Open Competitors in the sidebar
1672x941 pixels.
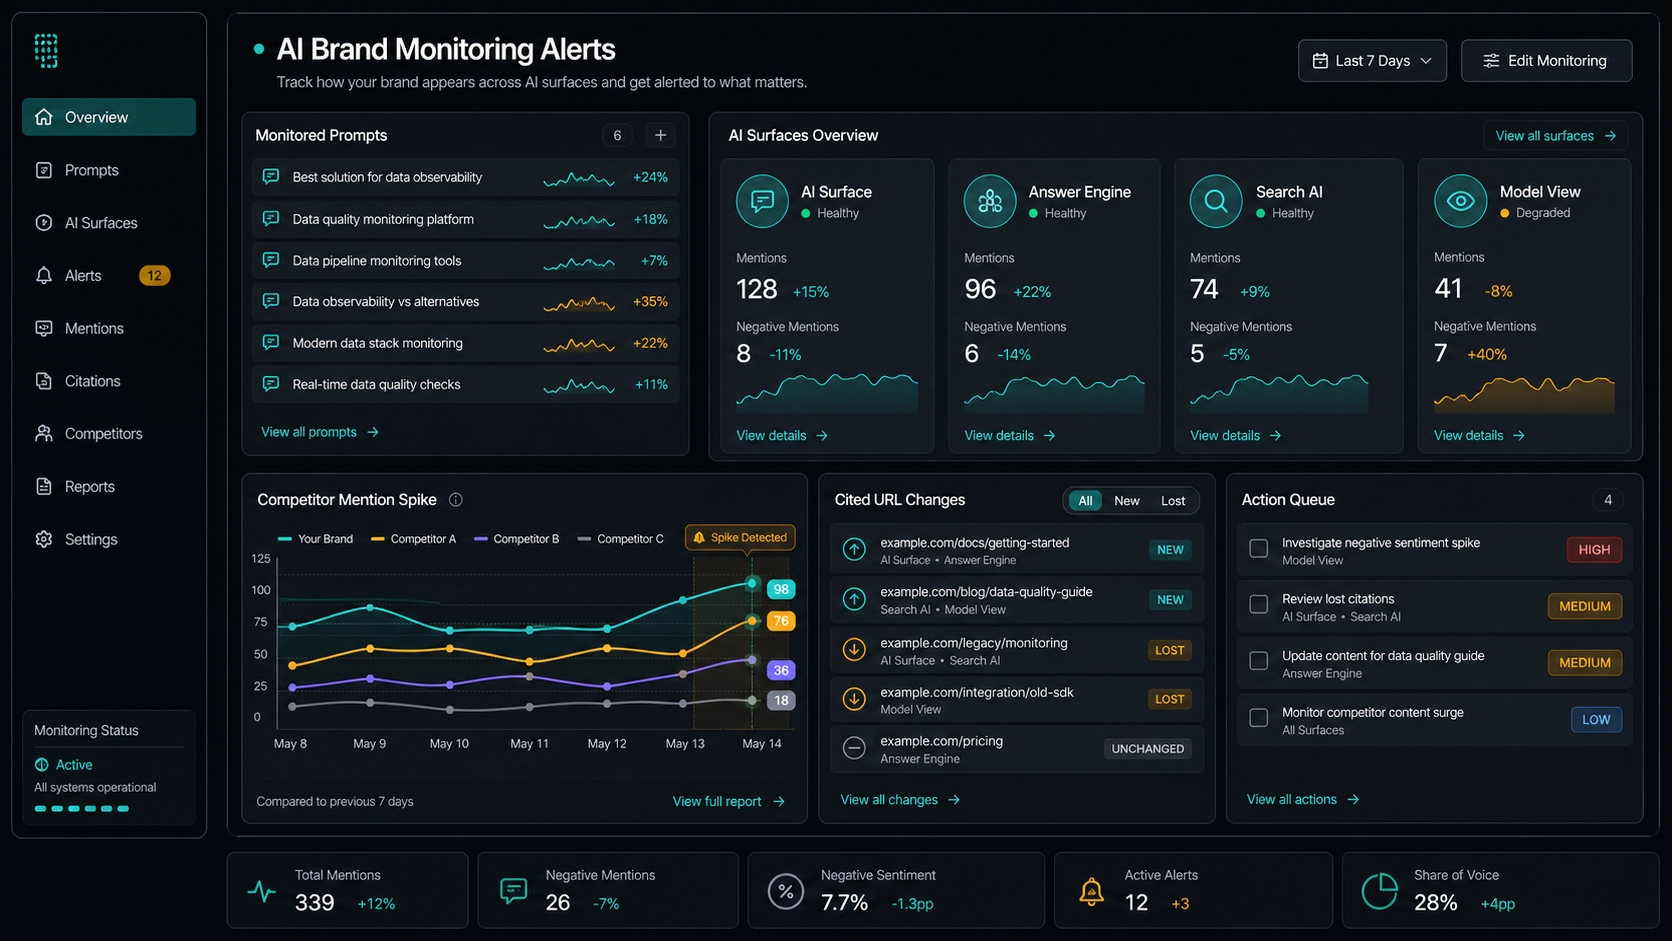(109, 434)
